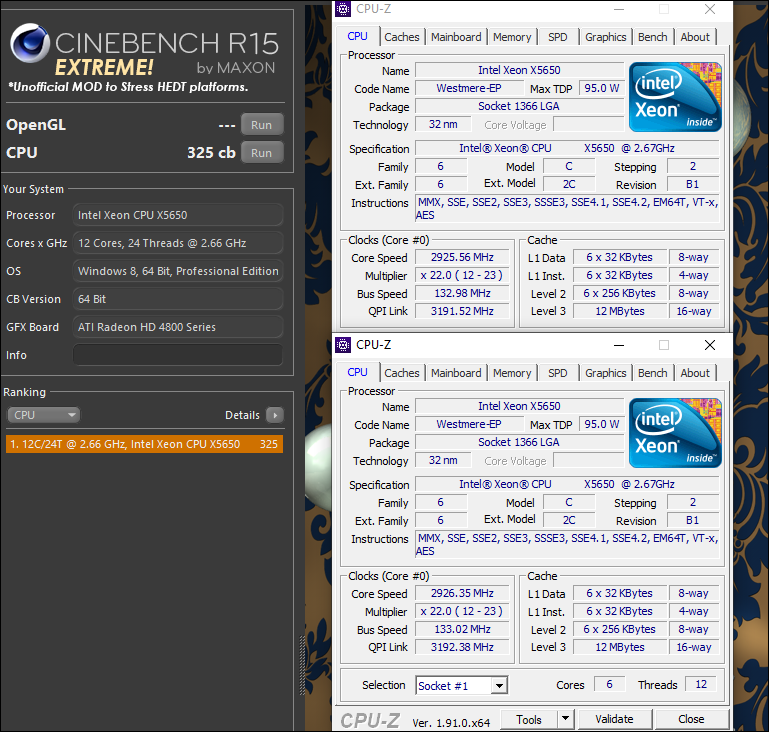
Task: Switch to Caches tab in lower CPU-Z window
Action: click(402, 373)
